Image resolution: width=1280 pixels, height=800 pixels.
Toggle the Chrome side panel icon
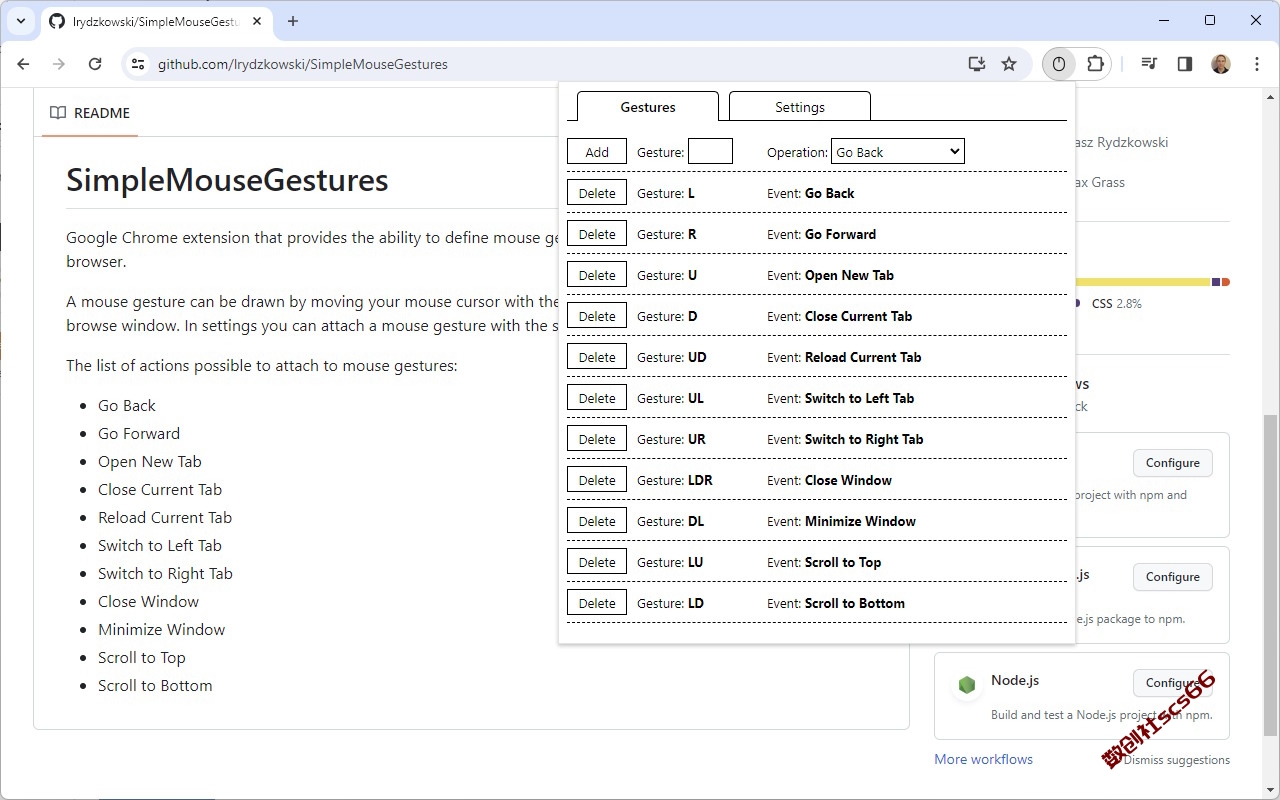pos(1185,64)
